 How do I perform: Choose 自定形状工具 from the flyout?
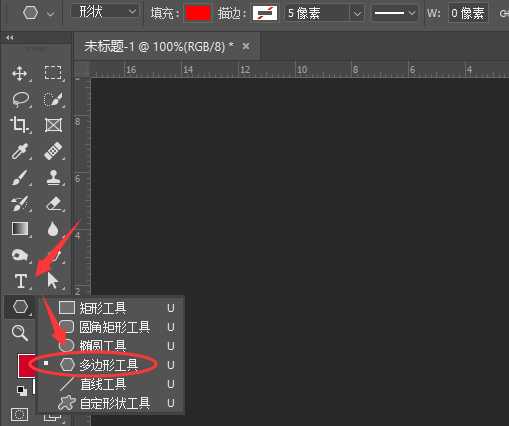pos(112,403)
